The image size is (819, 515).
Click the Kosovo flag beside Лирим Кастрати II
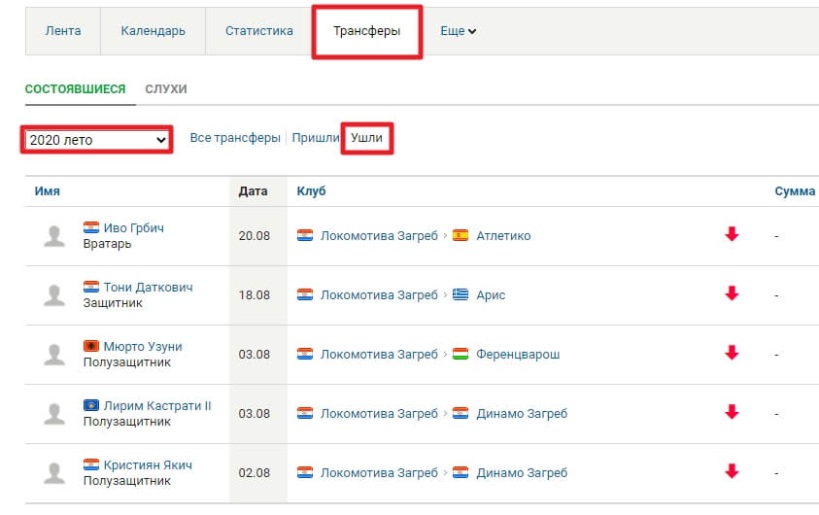(91, 406)
